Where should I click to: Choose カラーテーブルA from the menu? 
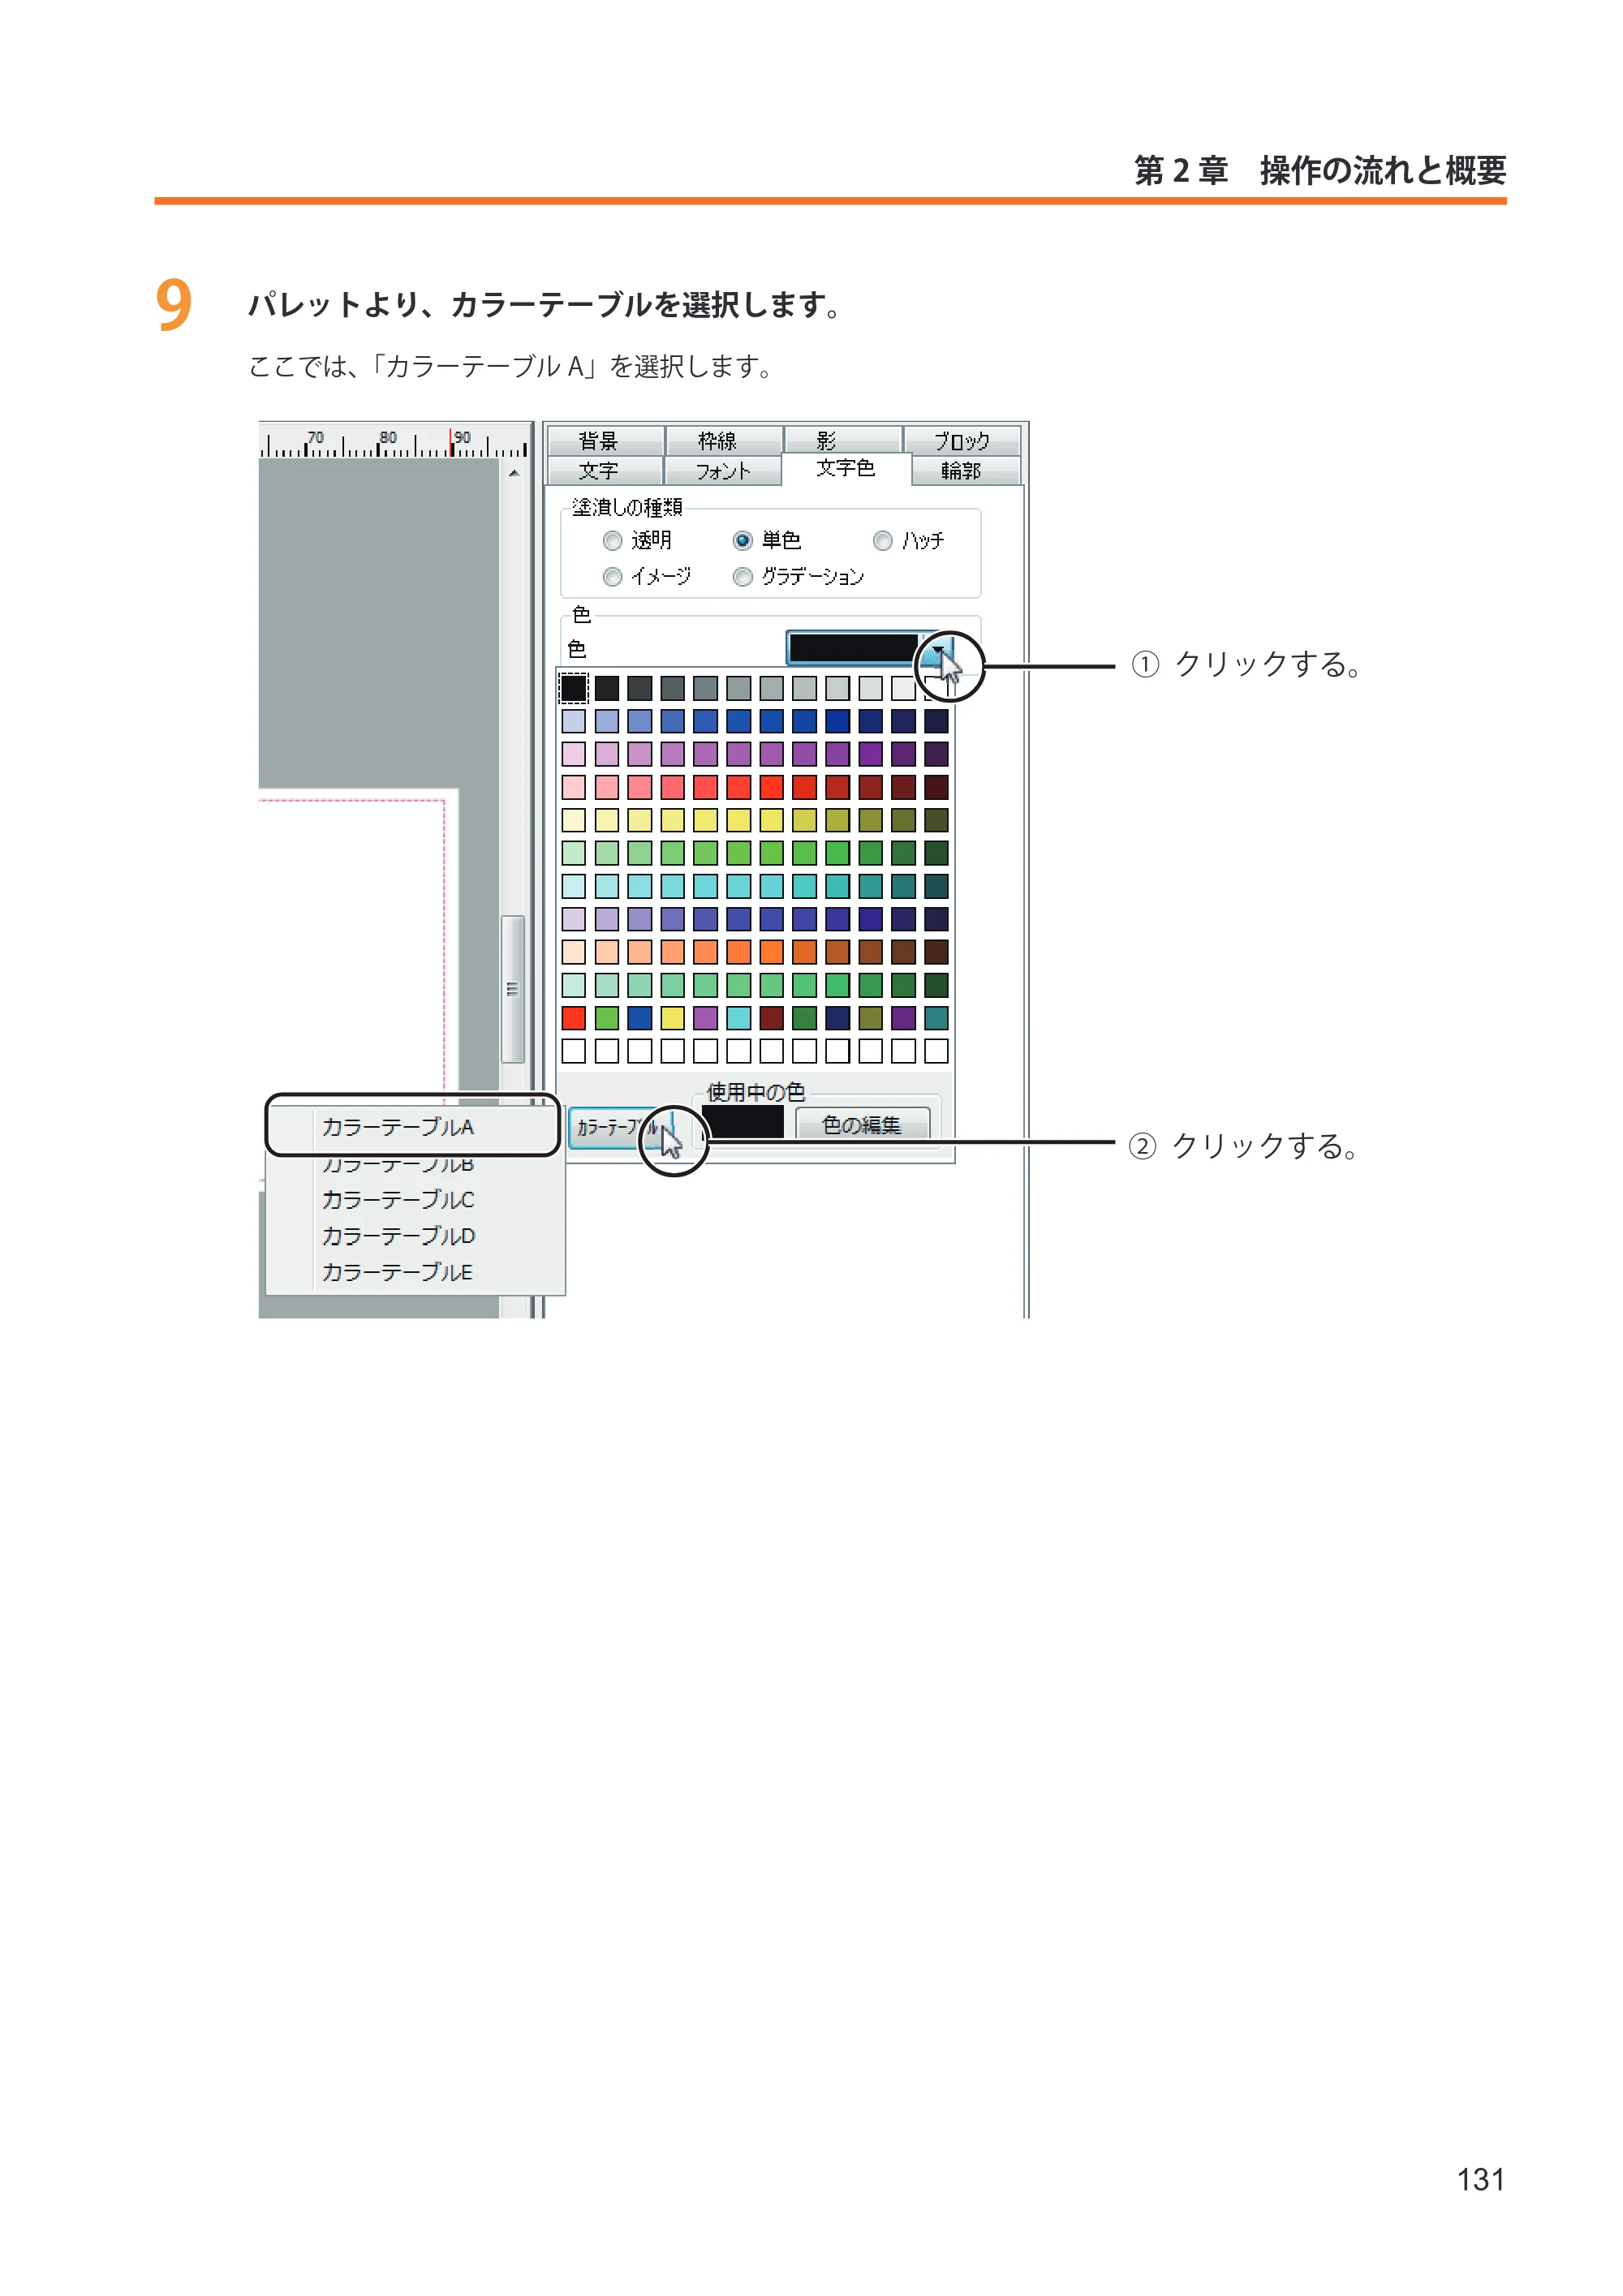412,1126
